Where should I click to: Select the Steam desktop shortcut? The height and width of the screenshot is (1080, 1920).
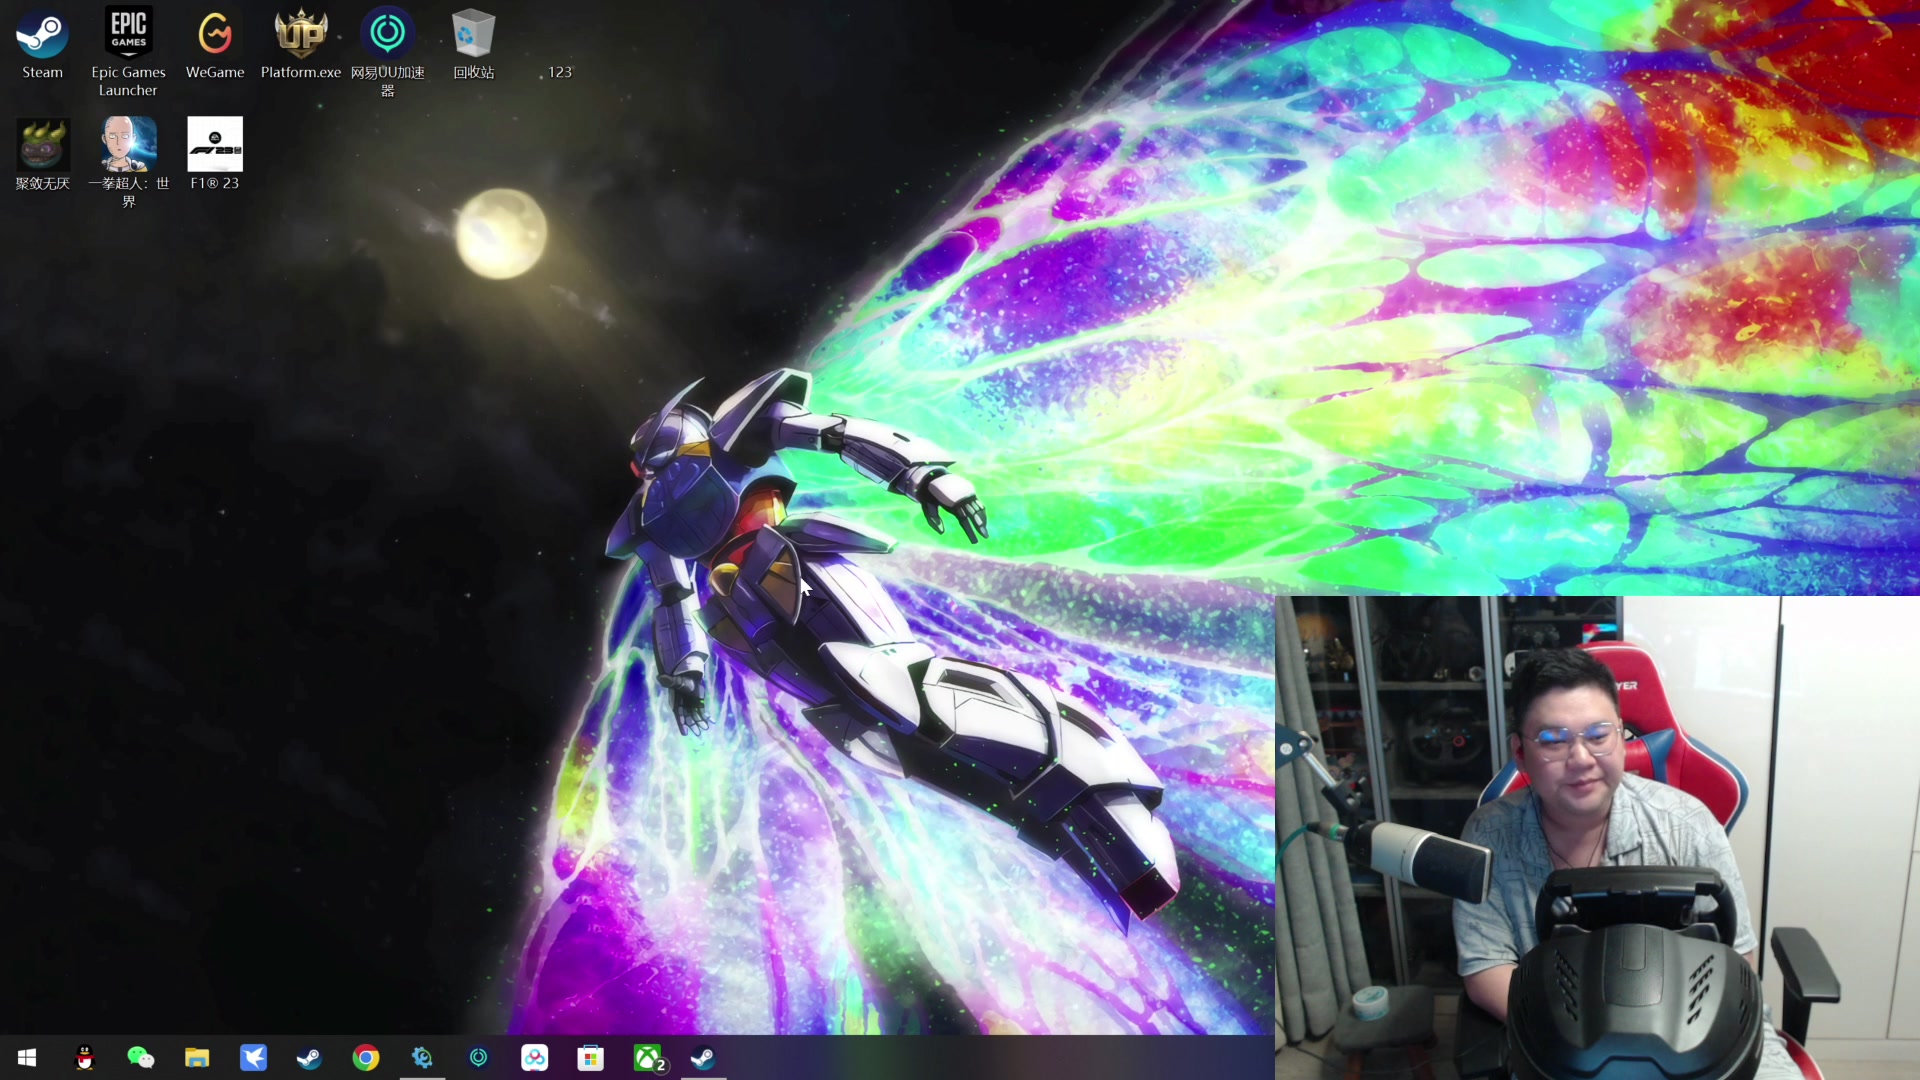click(x=42, y=44)
